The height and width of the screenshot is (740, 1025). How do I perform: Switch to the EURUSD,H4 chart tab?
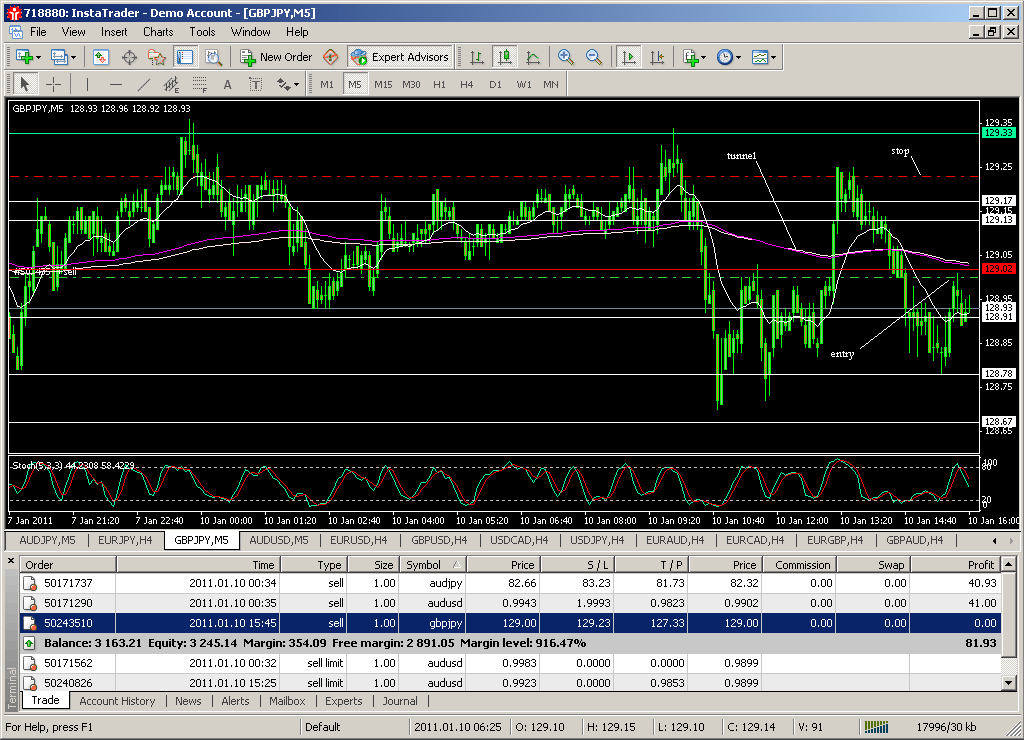(358, 540)
